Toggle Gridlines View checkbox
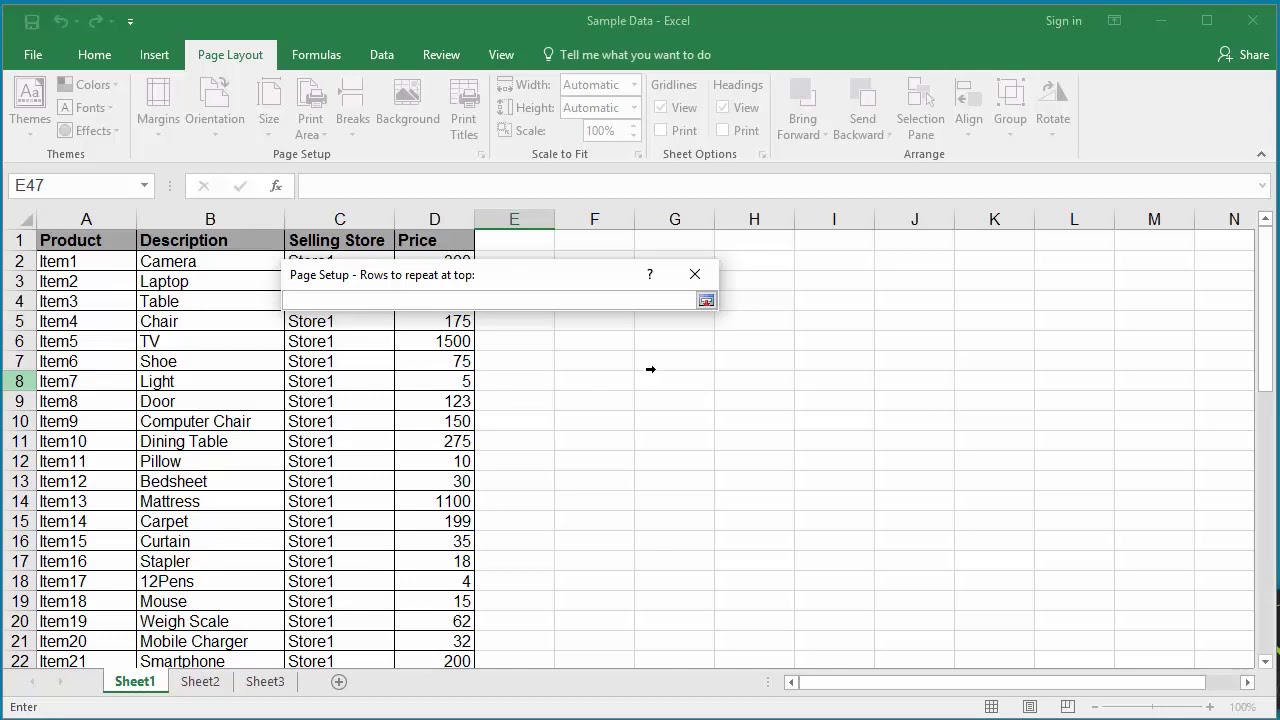 click(x=661, y=108)
